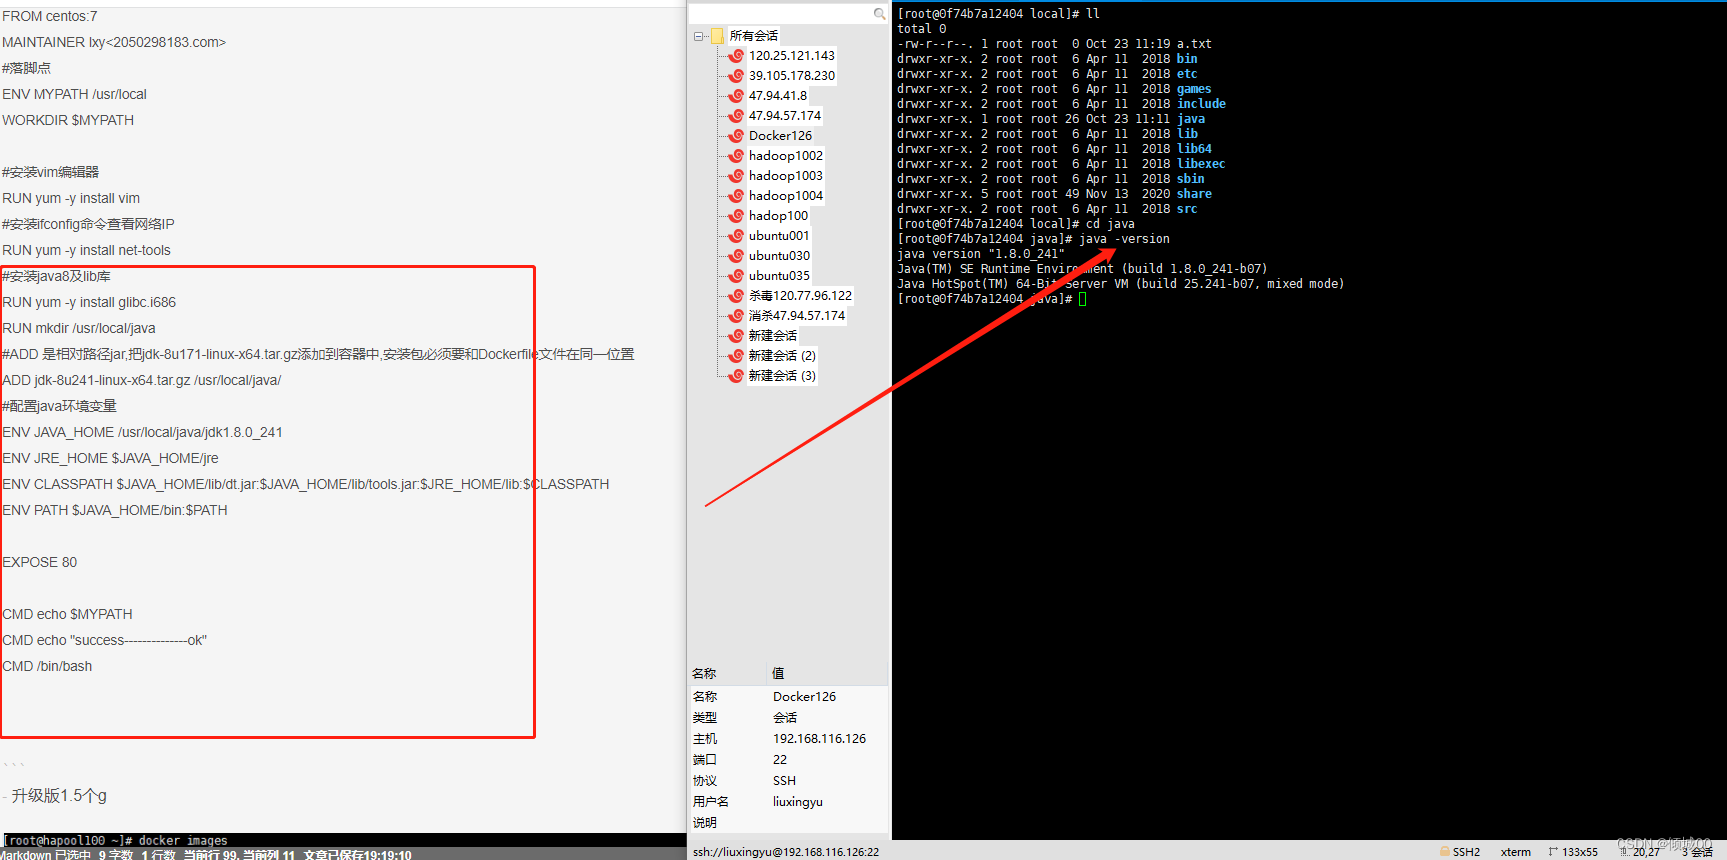The width and height of the screenshot is (1727, 860).
Task: Click session icon of the plain 47.94.57.174 row
Action: point(736,116)
